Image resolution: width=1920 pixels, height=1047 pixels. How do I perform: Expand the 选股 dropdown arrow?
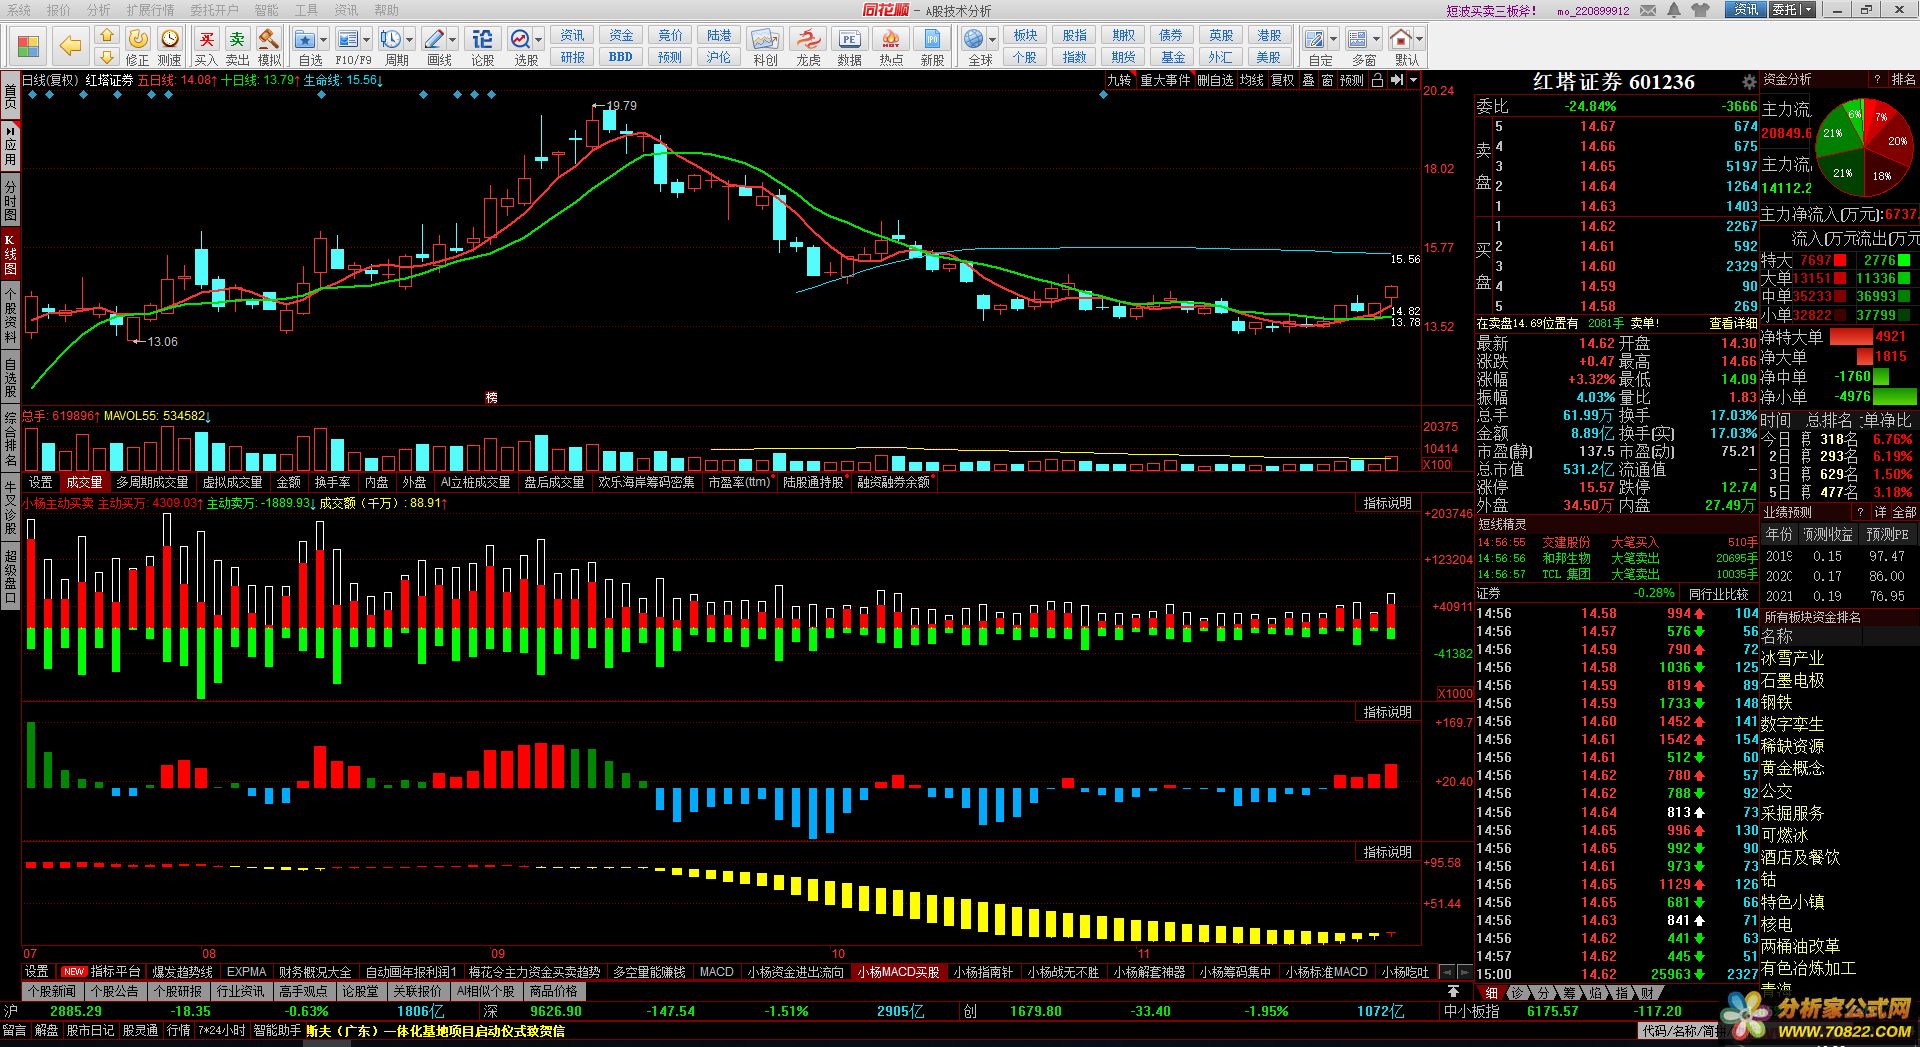click(539, 40)
